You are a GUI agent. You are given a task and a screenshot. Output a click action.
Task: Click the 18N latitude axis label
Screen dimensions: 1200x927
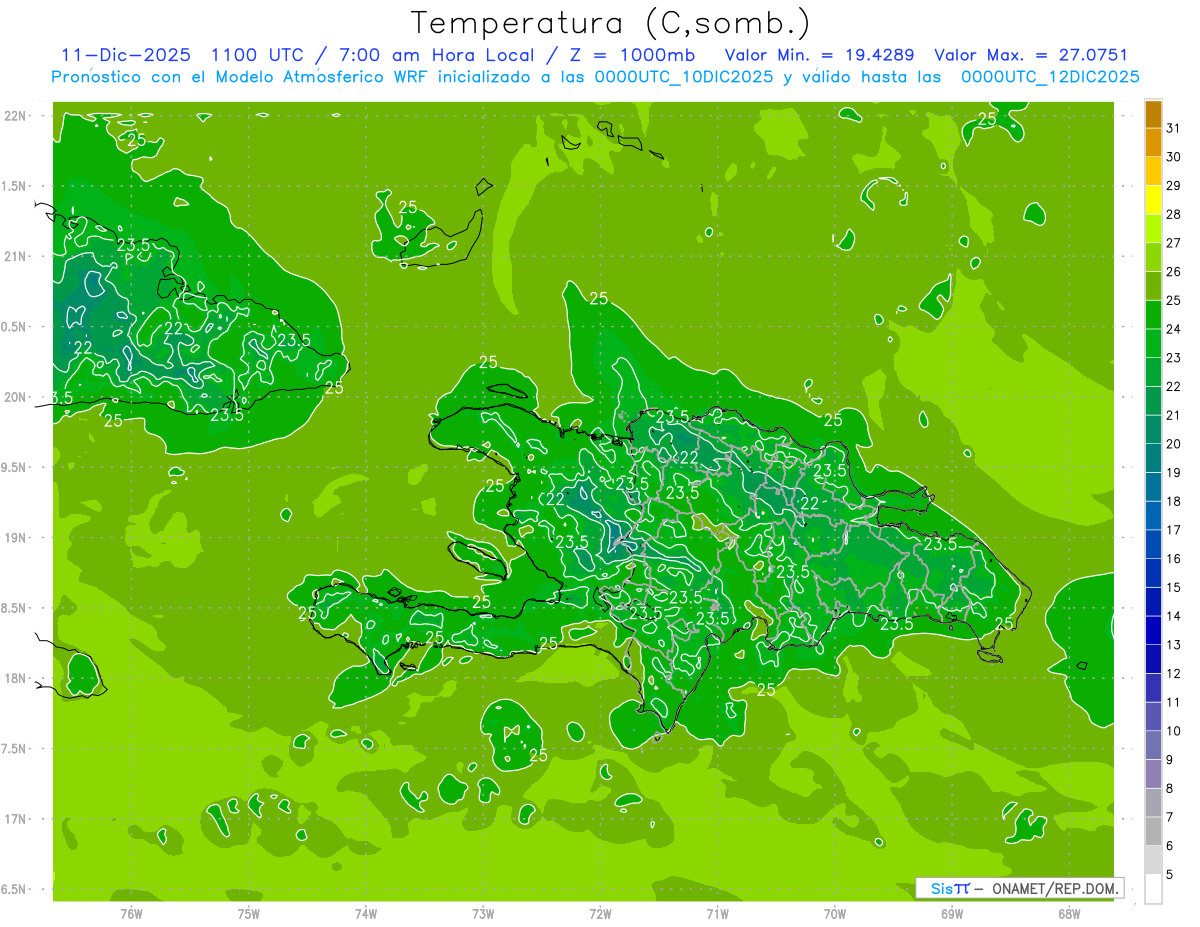pyautogui.click(x=16, y=678)
